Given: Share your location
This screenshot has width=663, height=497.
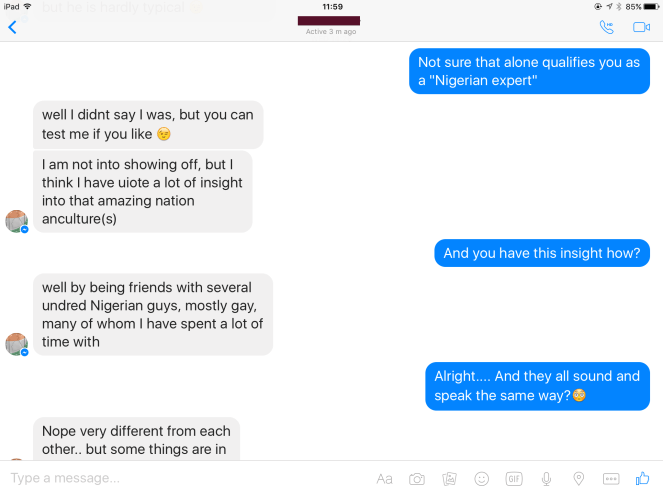Looking at the screenshot, I should coord(578,478).
